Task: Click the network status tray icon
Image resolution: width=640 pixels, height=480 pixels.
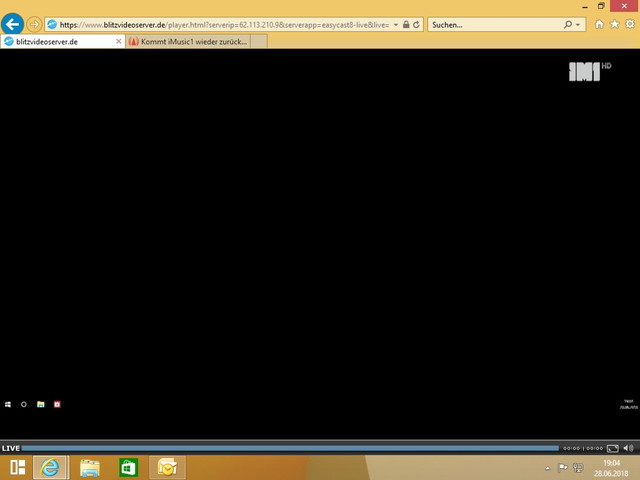Action: click(x=578, y=468)
